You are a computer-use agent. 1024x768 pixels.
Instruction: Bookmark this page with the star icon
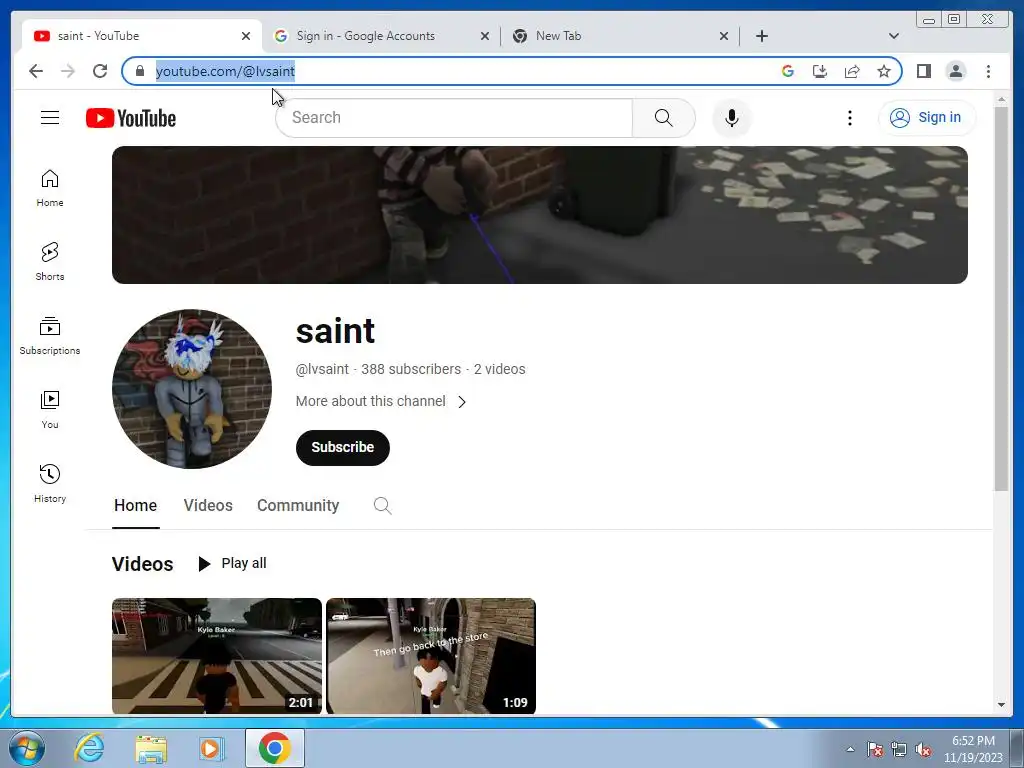(x=884, y=71)
